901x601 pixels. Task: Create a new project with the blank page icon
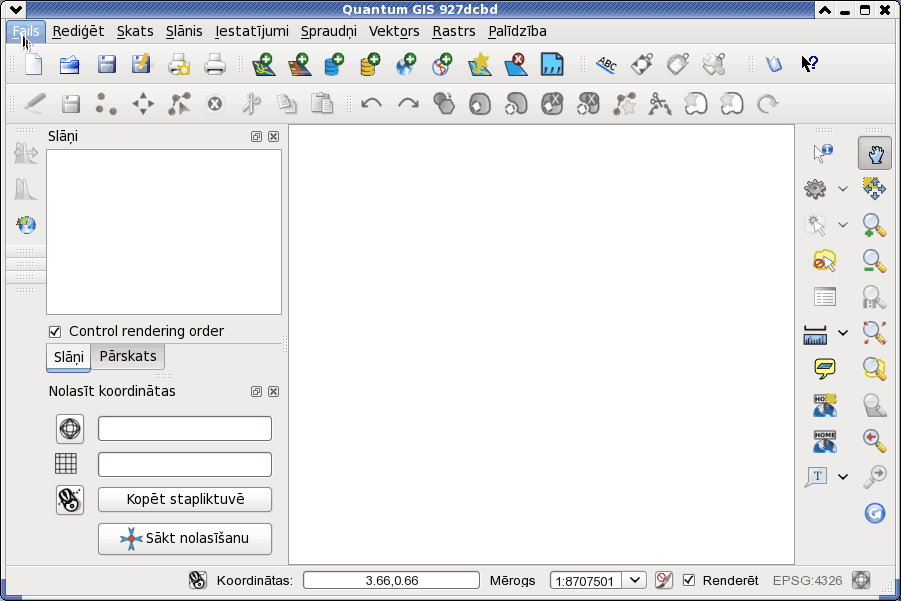coord(34,64)
